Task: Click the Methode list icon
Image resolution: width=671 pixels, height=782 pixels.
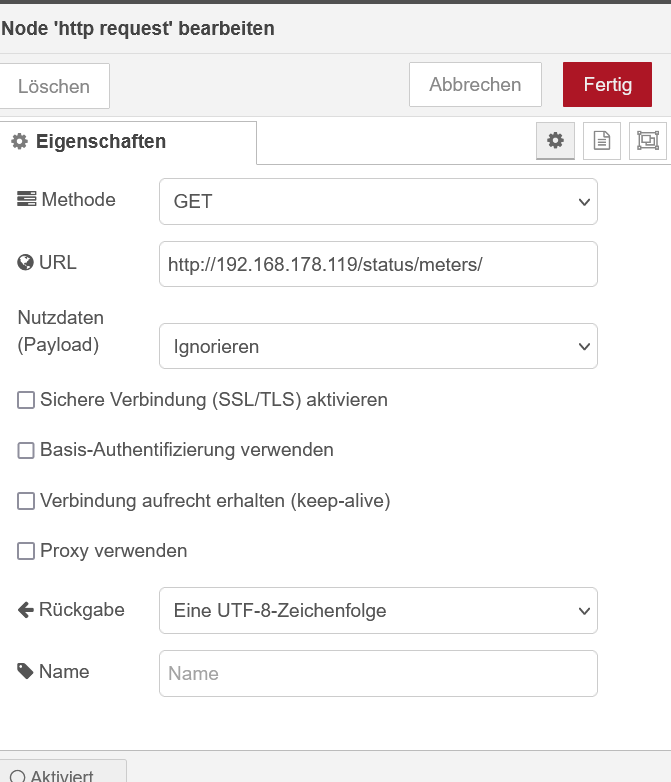Action: [x=26, y=200]
